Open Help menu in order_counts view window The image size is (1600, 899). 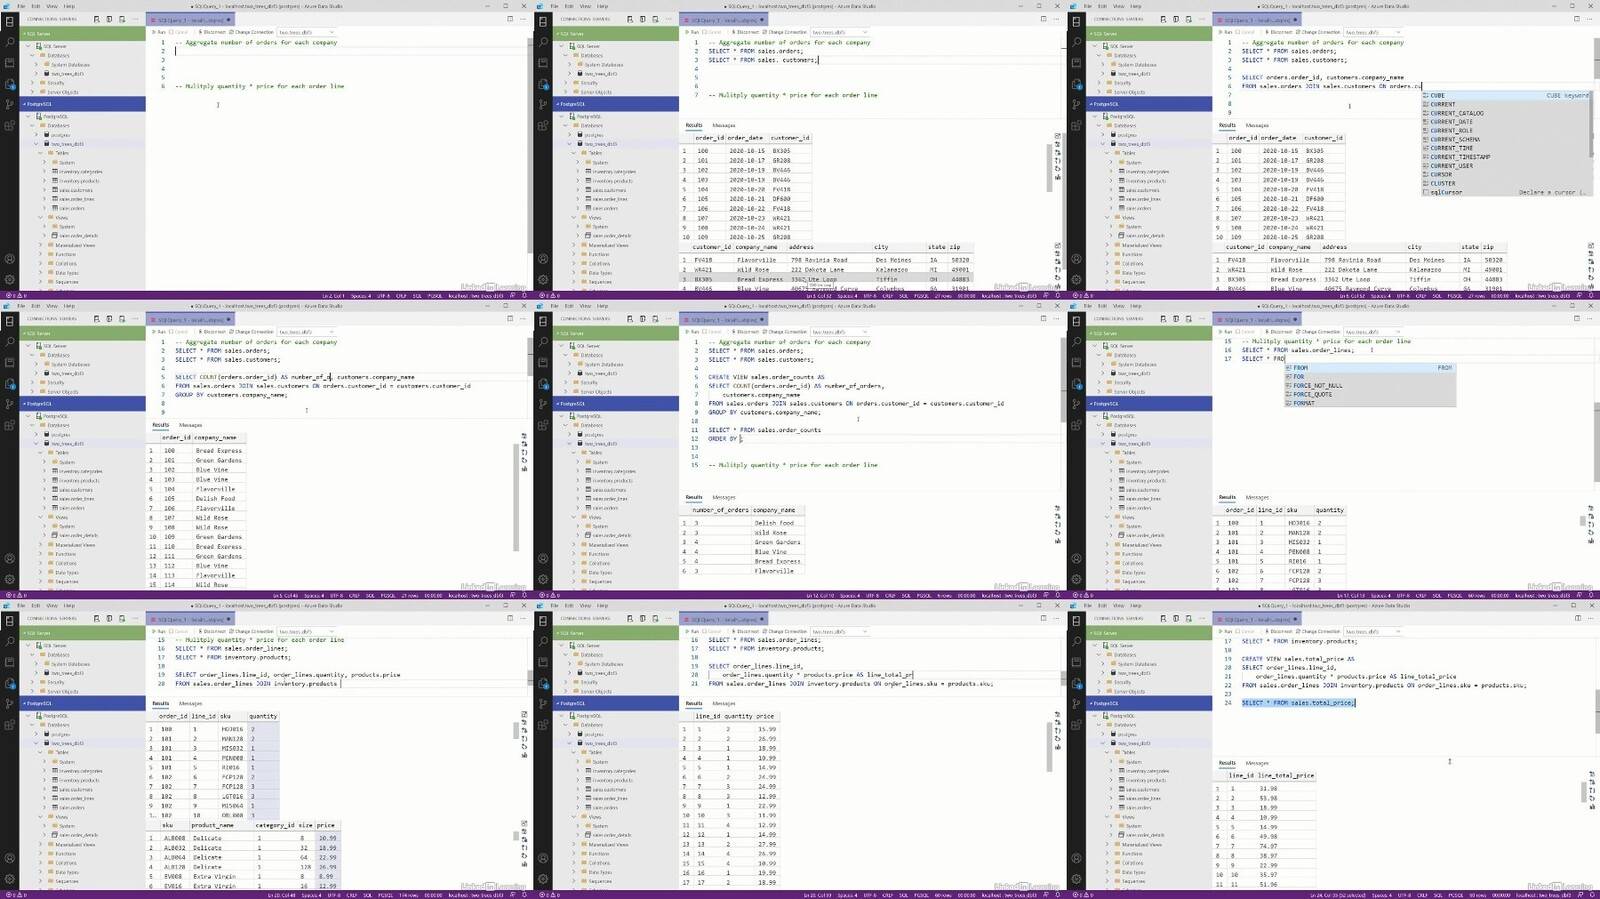point(602,306)
